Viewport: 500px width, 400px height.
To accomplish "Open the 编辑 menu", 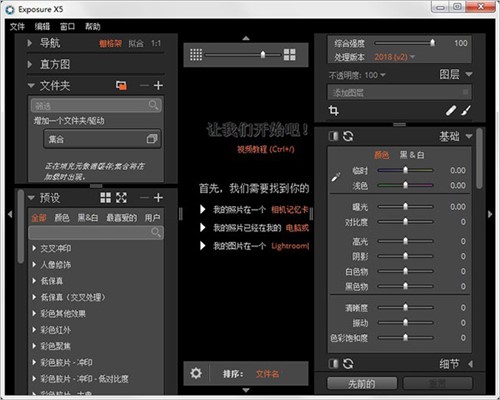I will 42,26.
